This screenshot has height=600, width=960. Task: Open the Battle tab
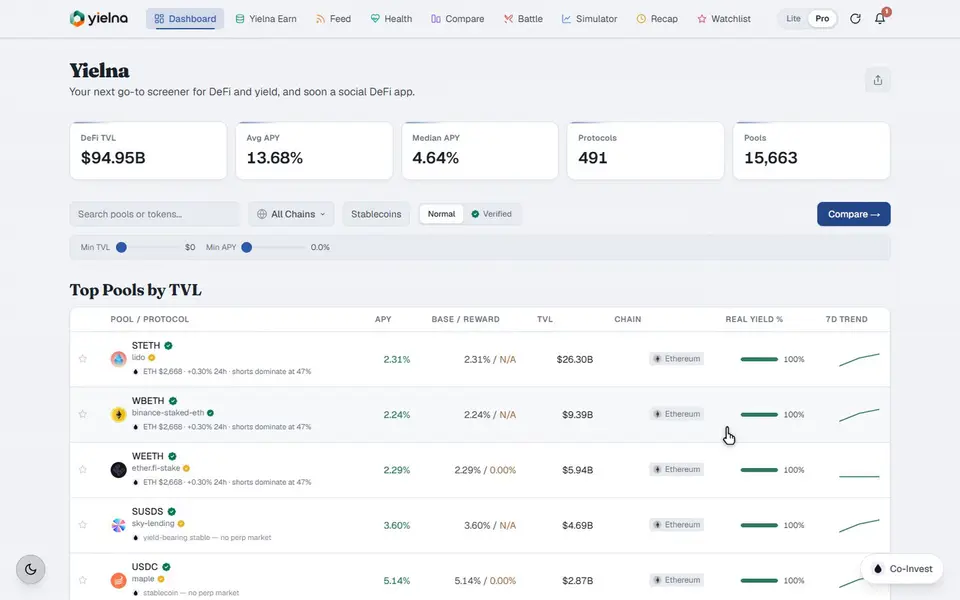[x=523, y=19]
